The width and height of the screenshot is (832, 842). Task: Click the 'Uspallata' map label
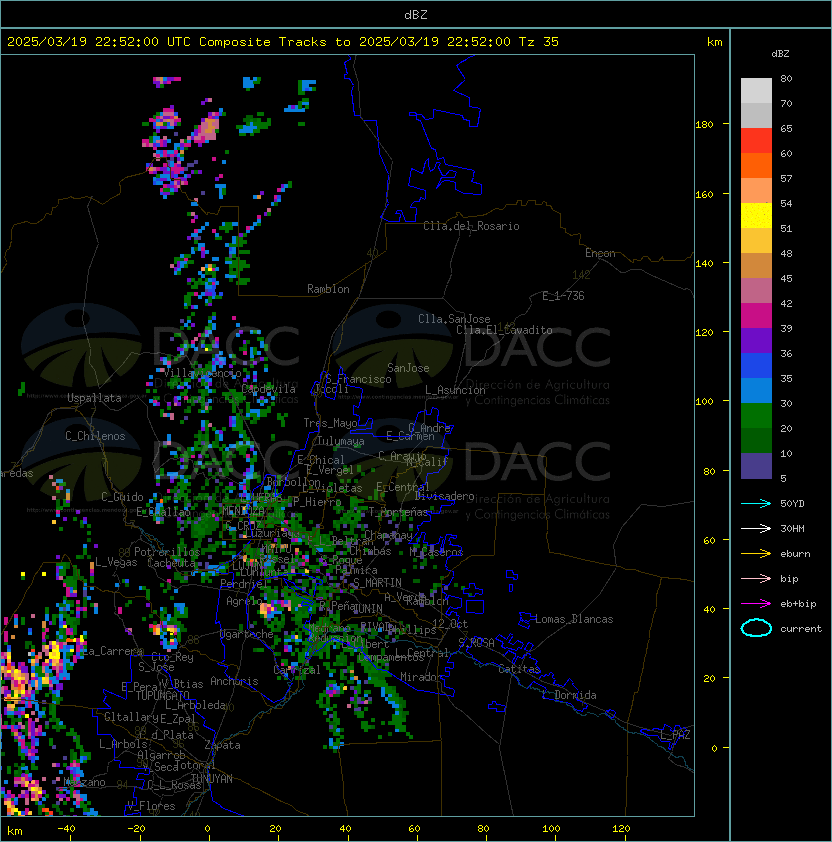tap(94, 398)
